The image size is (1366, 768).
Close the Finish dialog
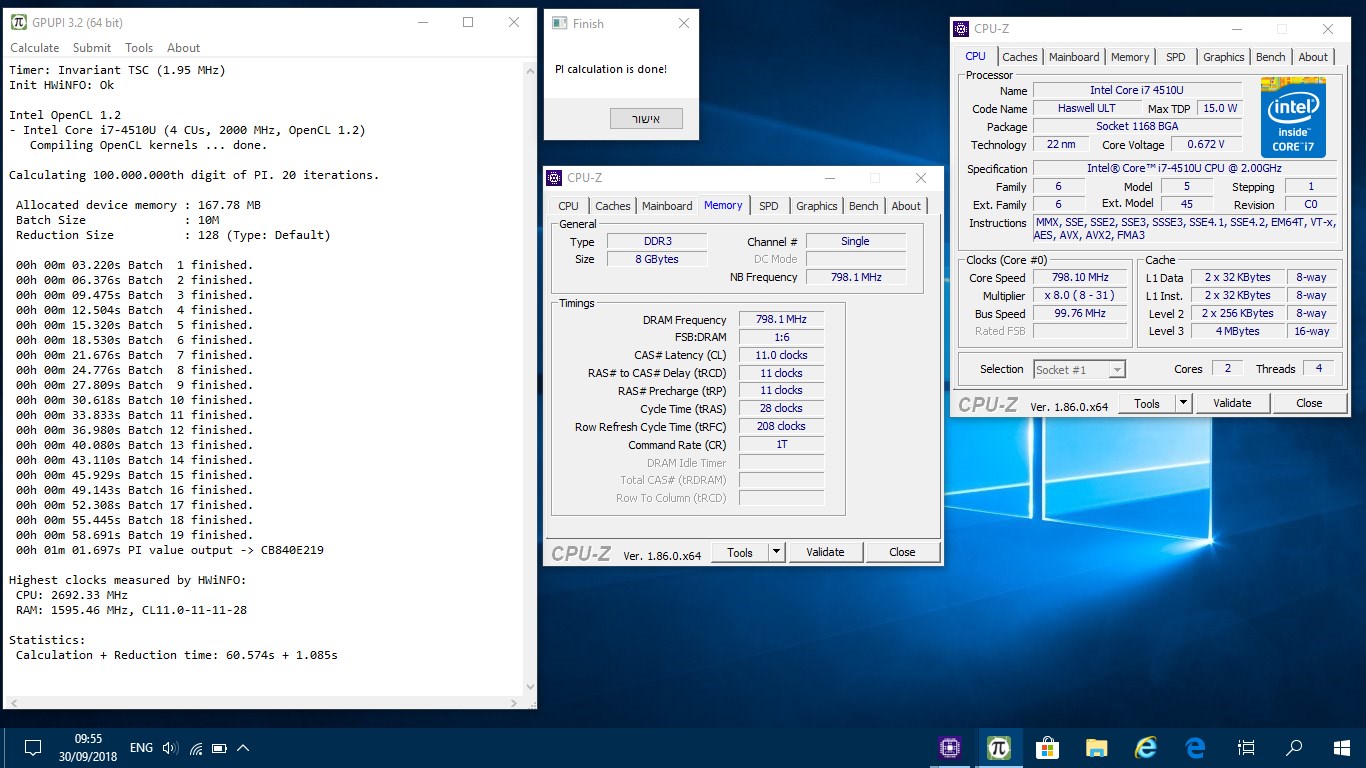coord(683,24)
